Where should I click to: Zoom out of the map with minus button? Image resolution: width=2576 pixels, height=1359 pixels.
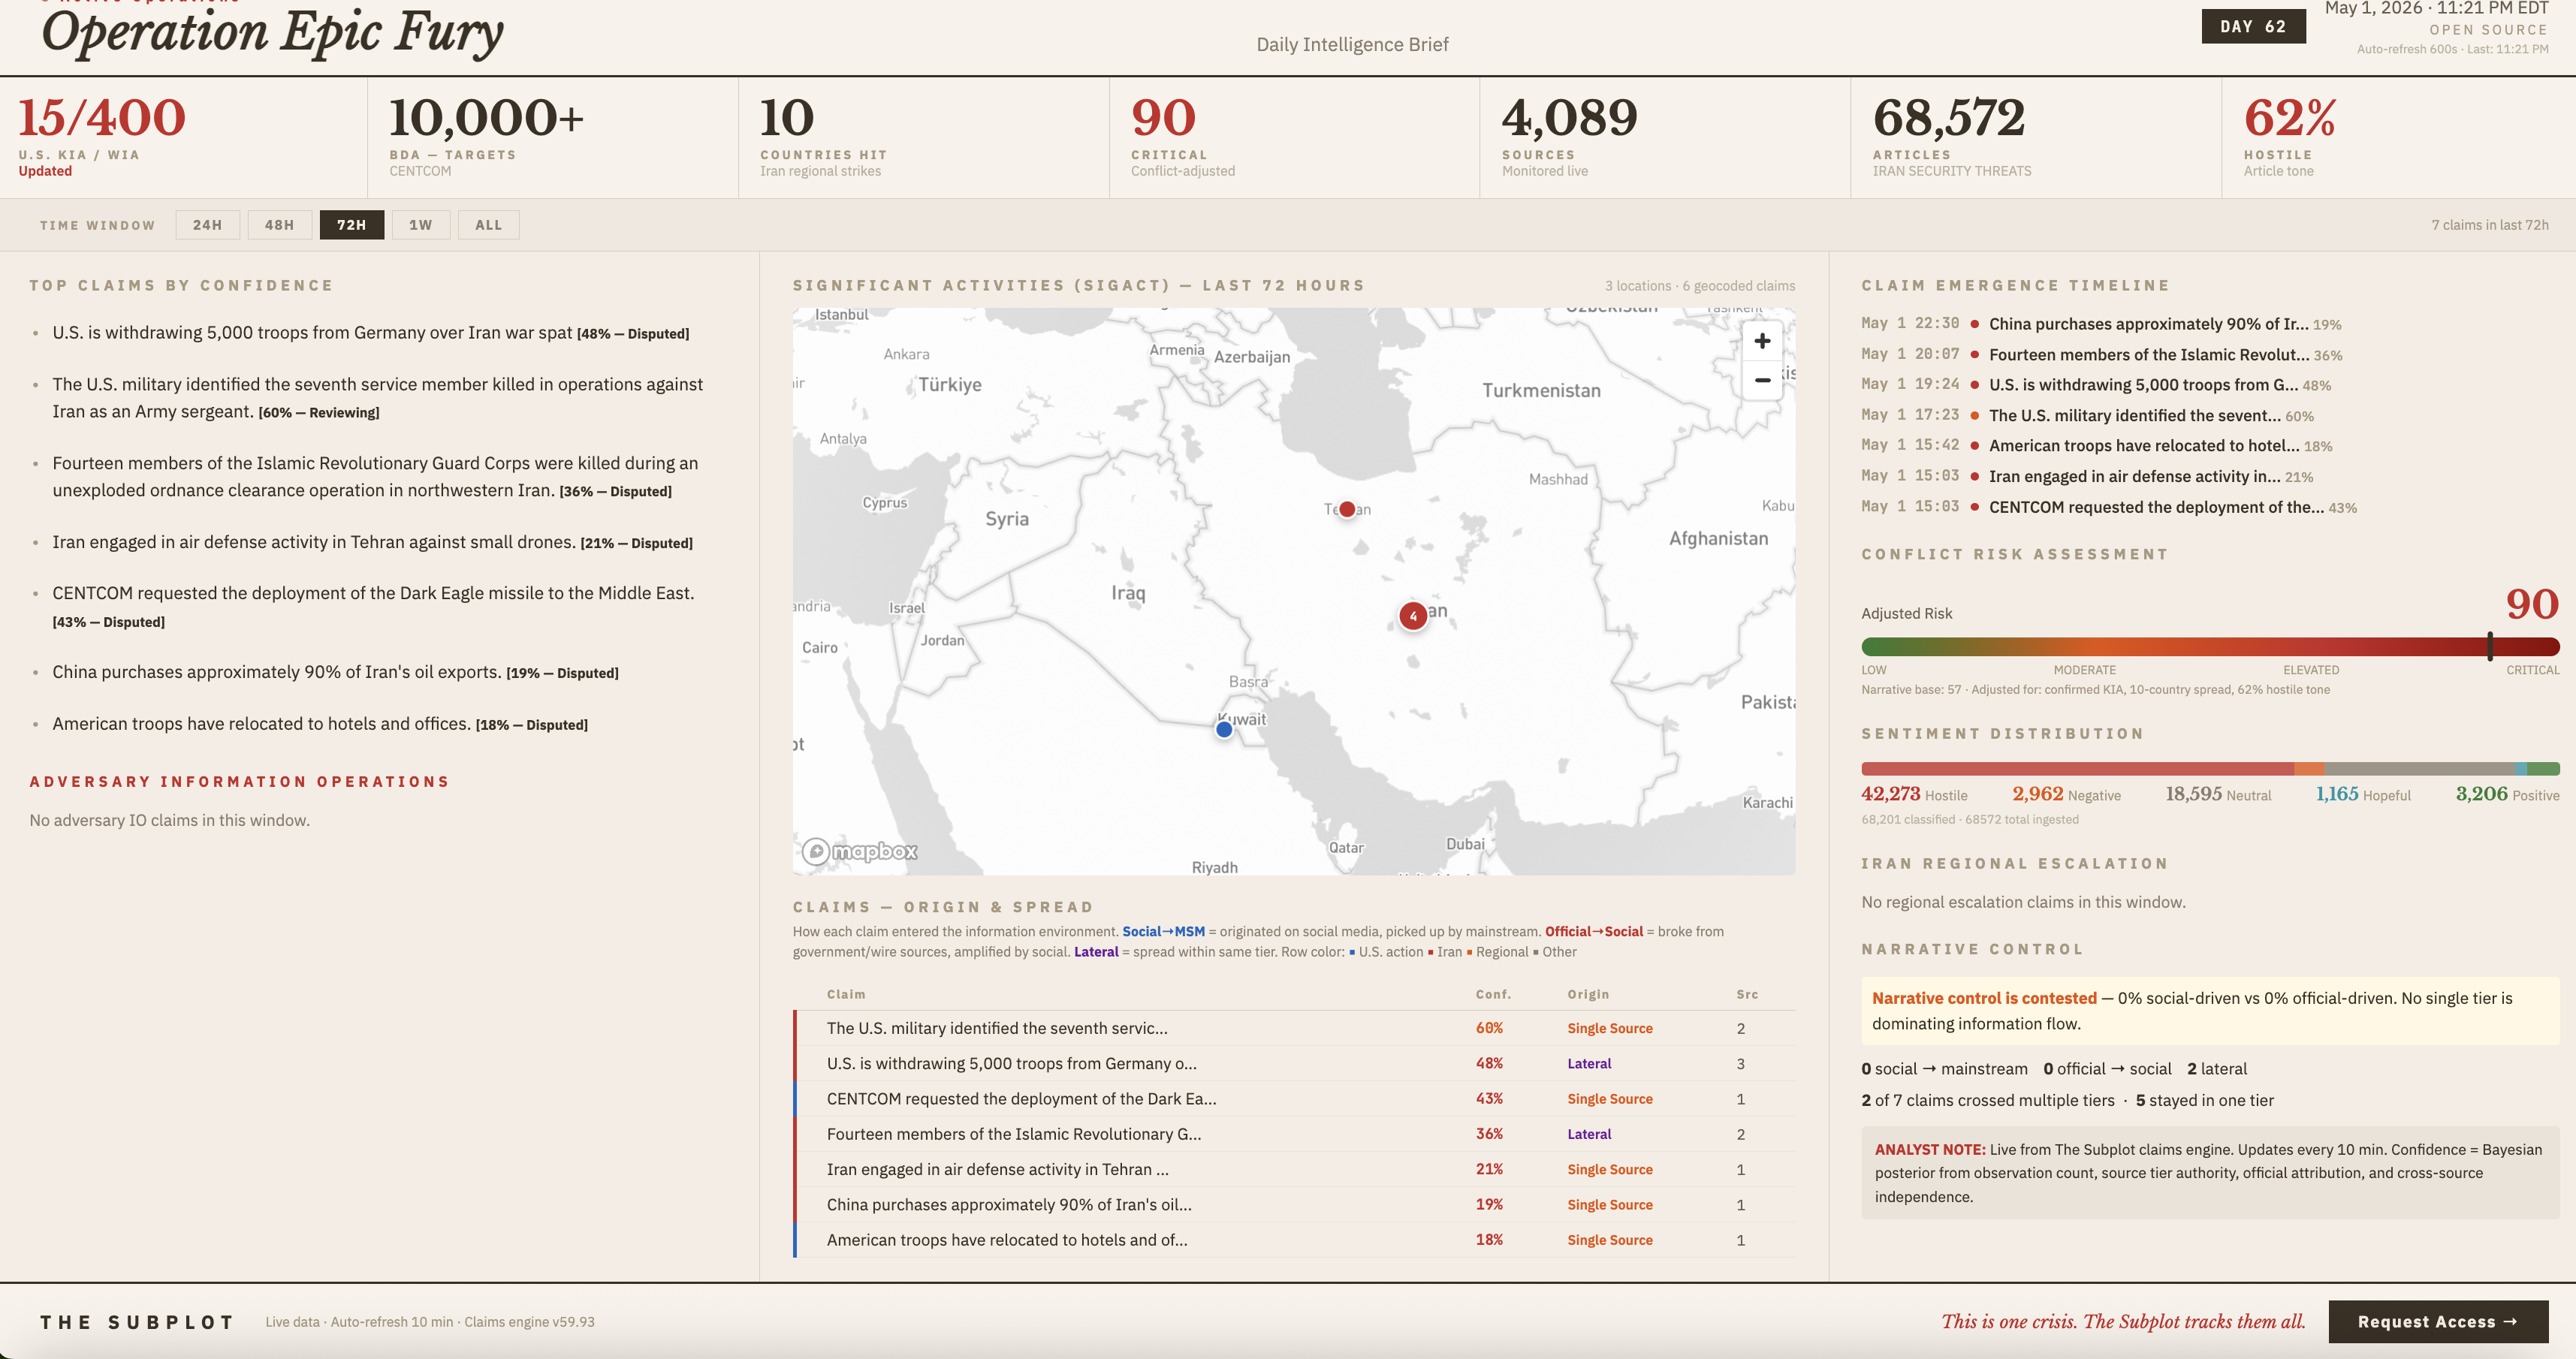point(1762,380)
